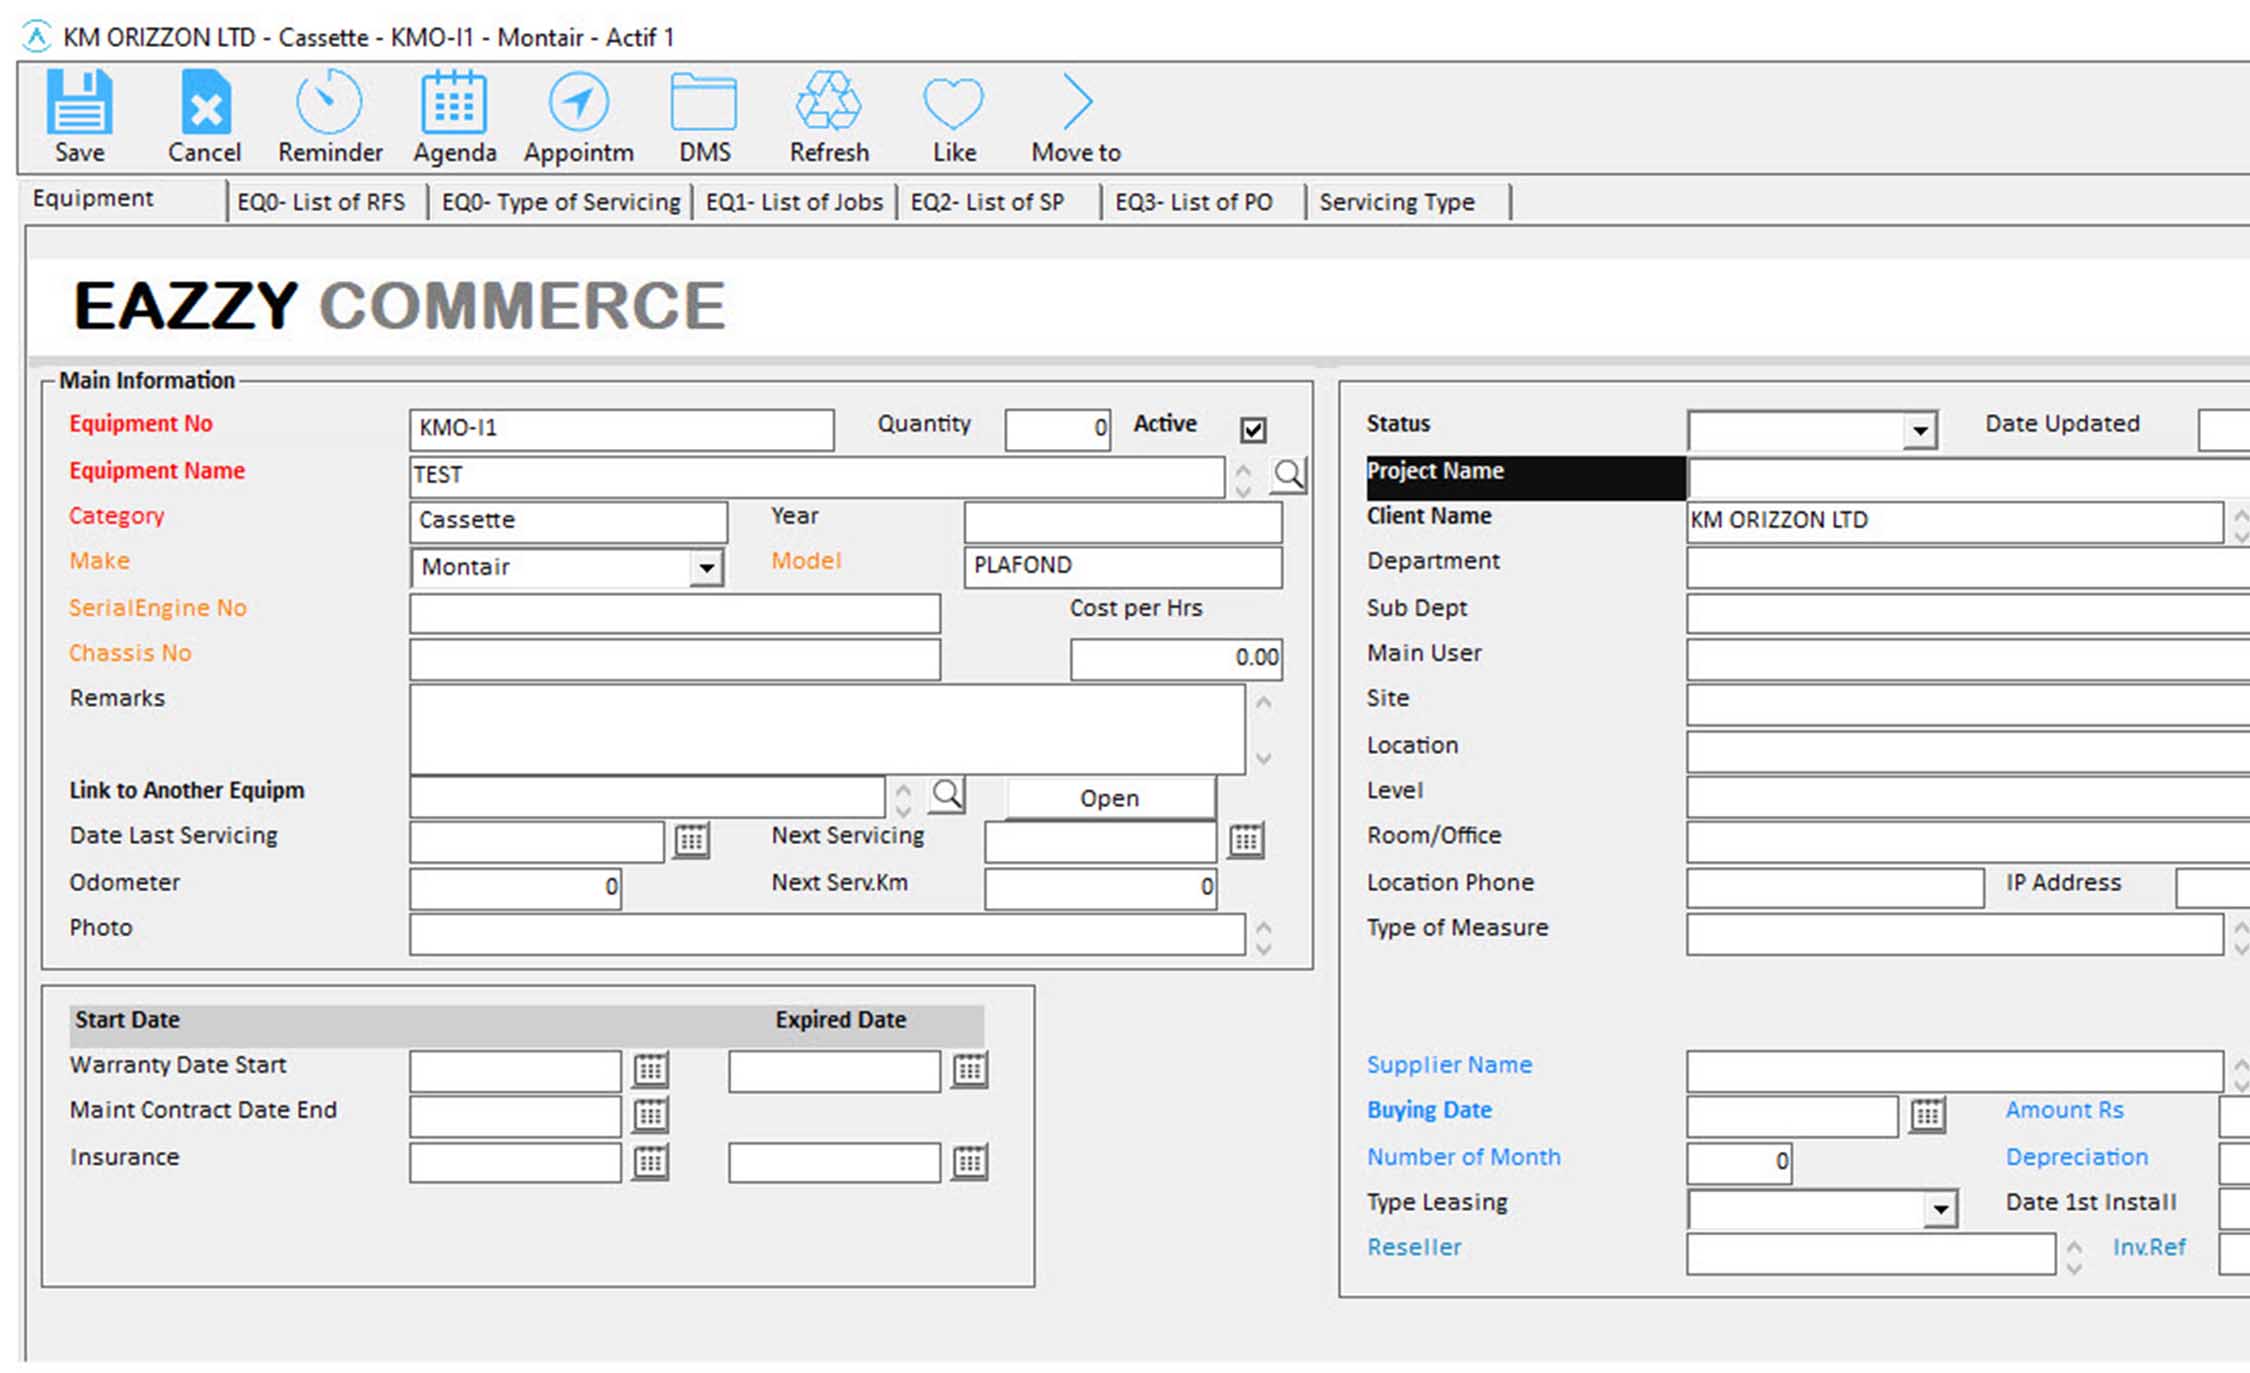Click the Project Name input field
The height and width of the screenshot is (1373, 2250).
[1968, 478]
